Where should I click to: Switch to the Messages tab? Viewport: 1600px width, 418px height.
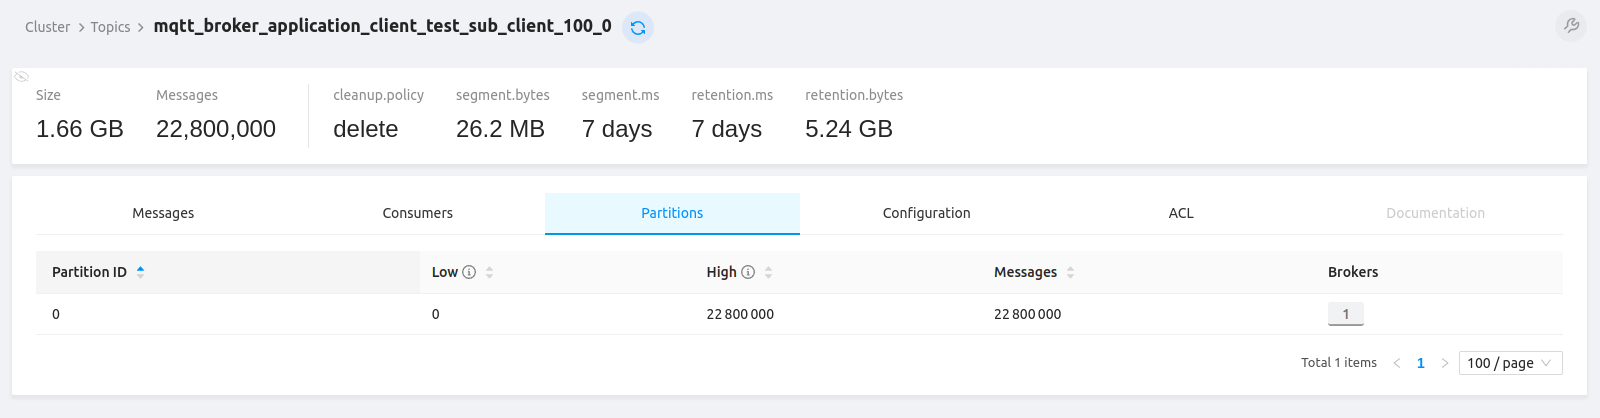click(163, 213)
